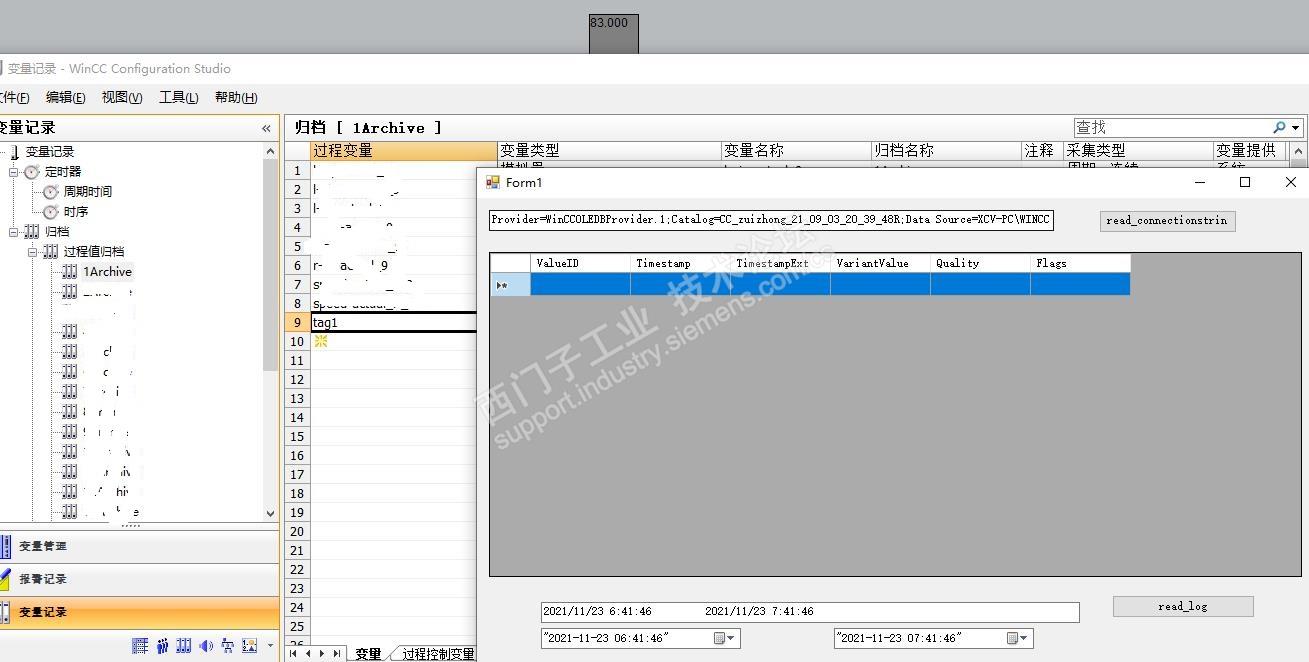Open navigation shortcut bar overflow arrow
Image resolution: width=1309 pixels, height=662 pixels.
[270, 646]
